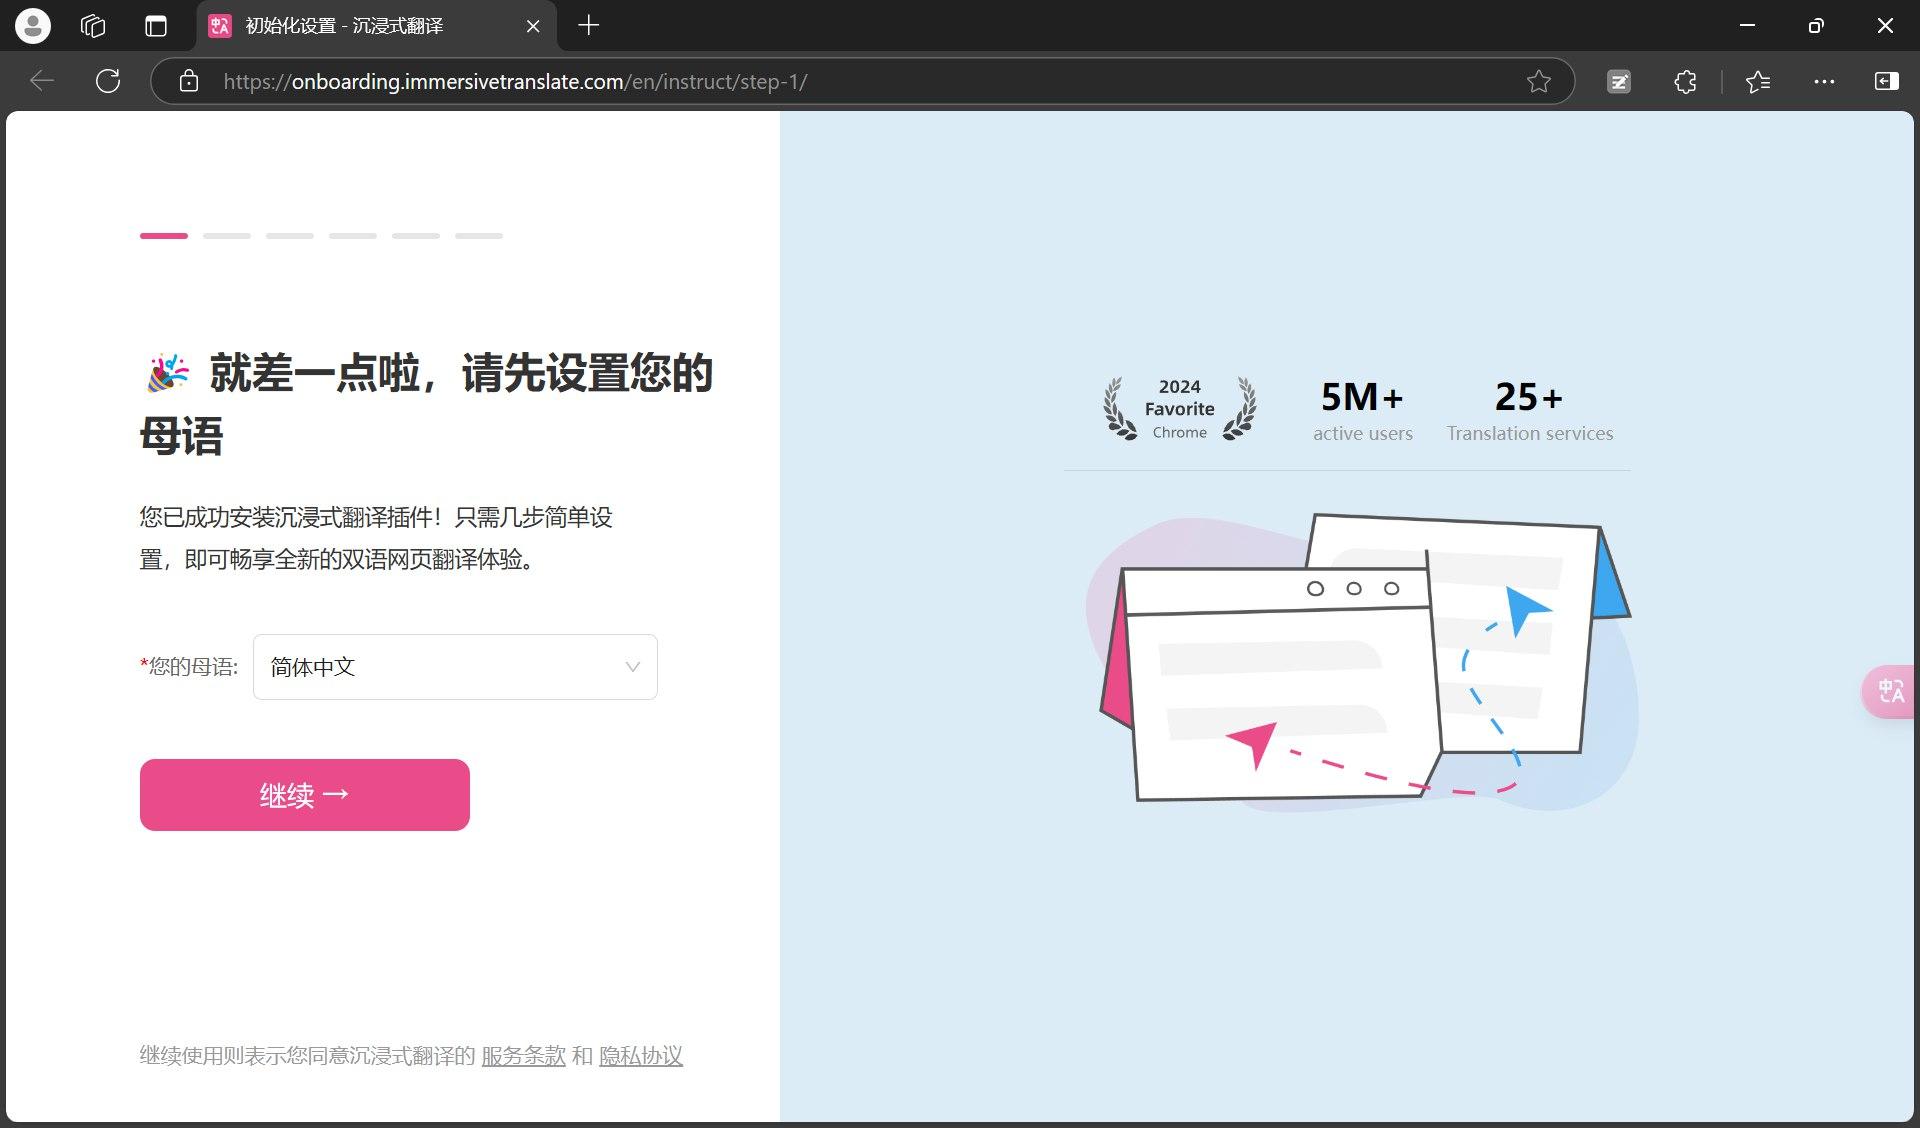Viewport: 1920px width, 1128px height.
Task: View site info via the lock icon
Action: (189, 81)
